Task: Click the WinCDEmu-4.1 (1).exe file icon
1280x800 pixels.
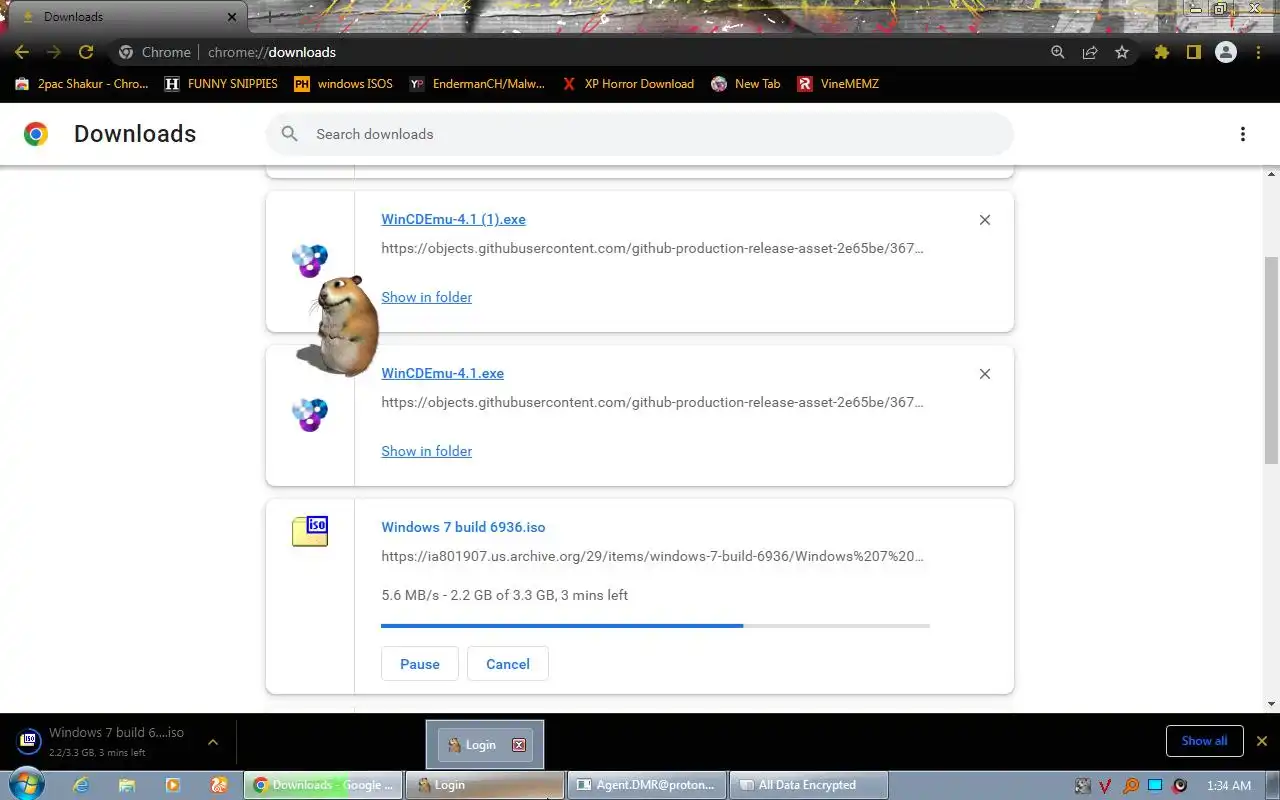Action: pos(309,261)
